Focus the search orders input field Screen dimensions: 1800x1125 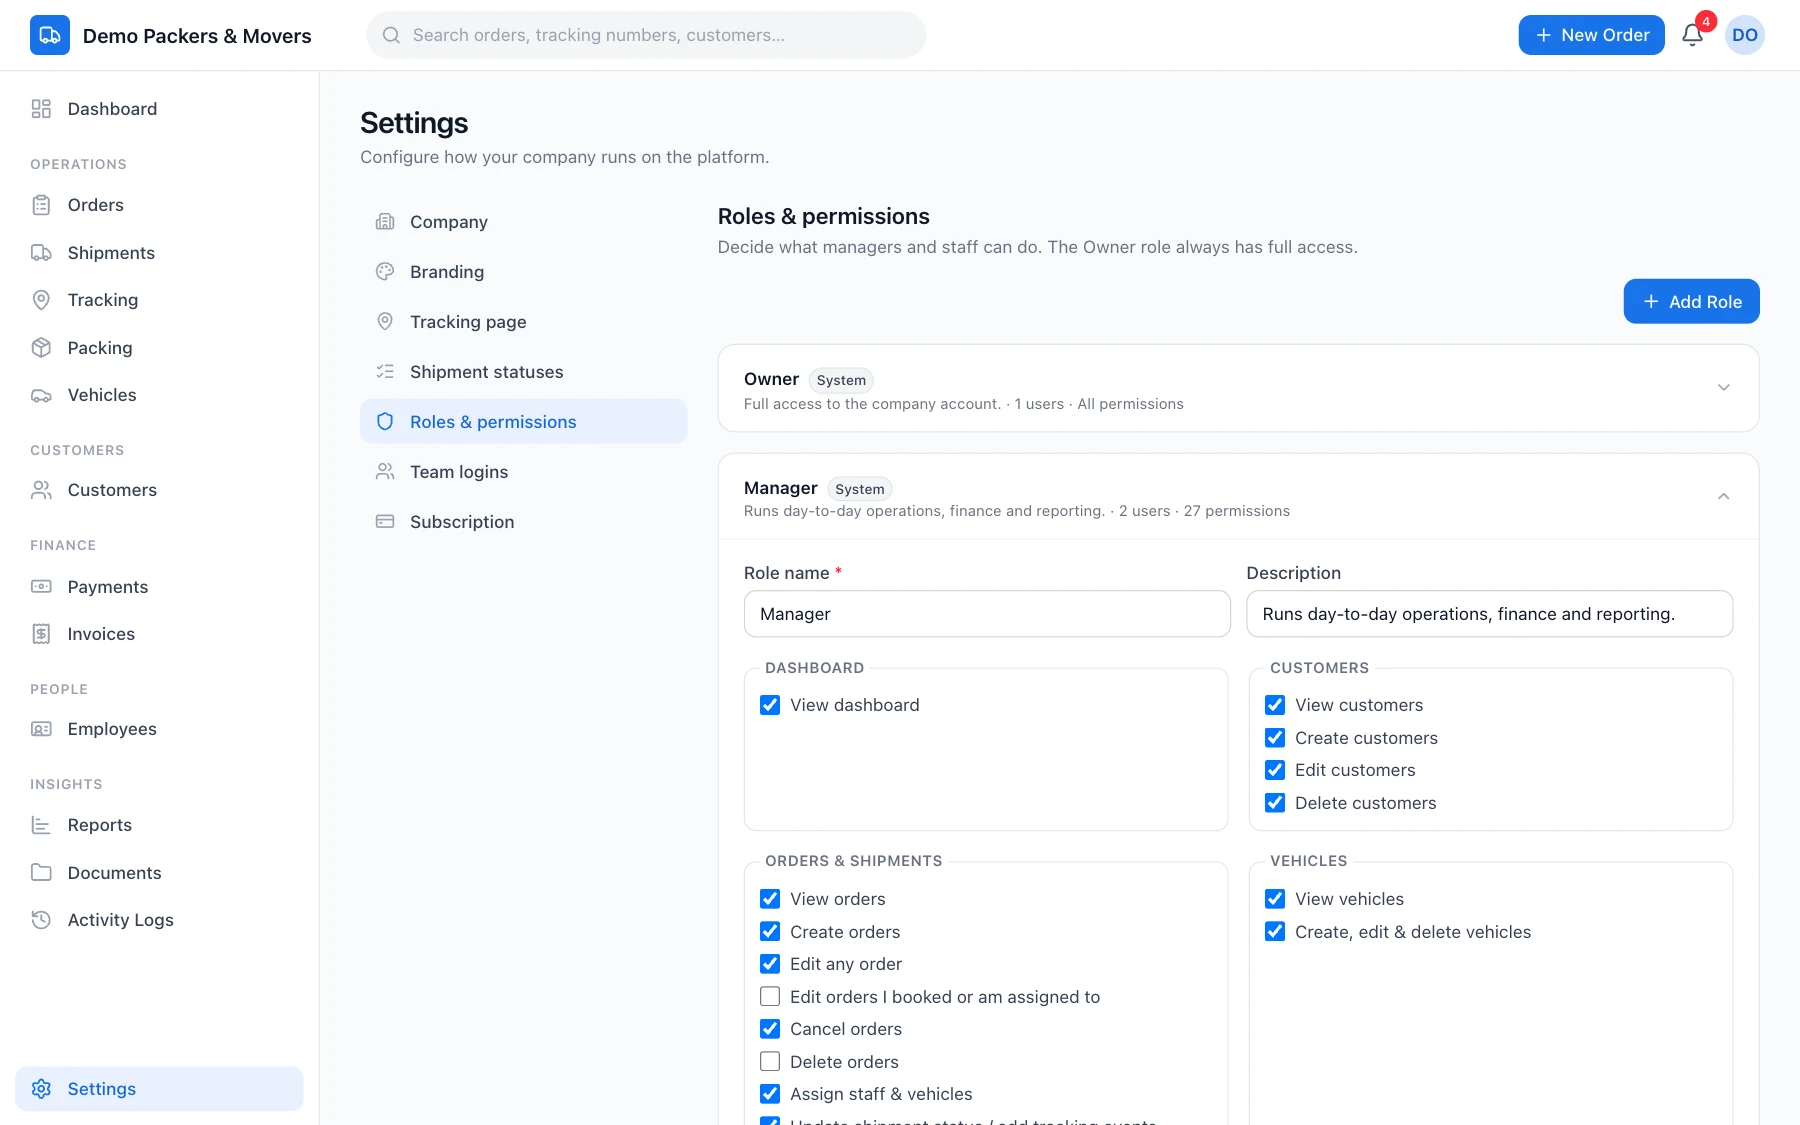[646, 35]
